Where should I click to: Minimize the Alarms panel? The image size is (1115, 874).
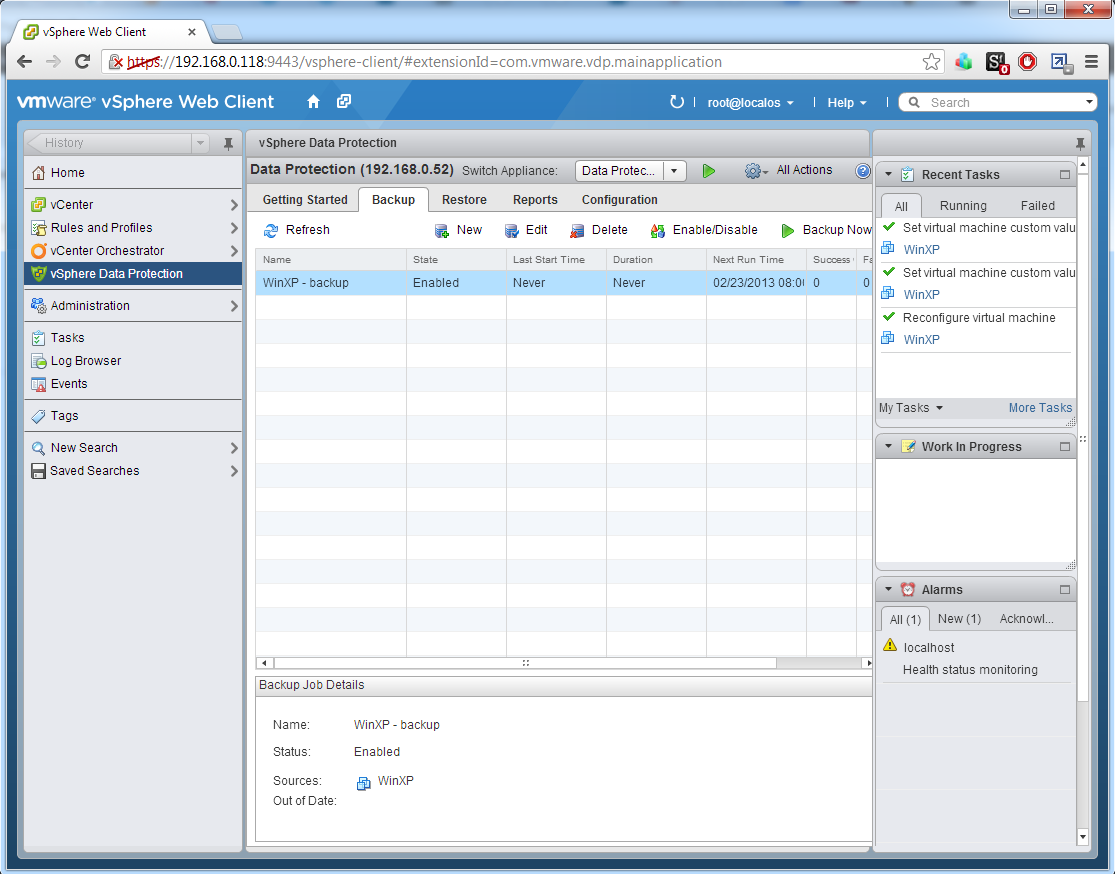pyautogui.click(x=1065, y=590)
